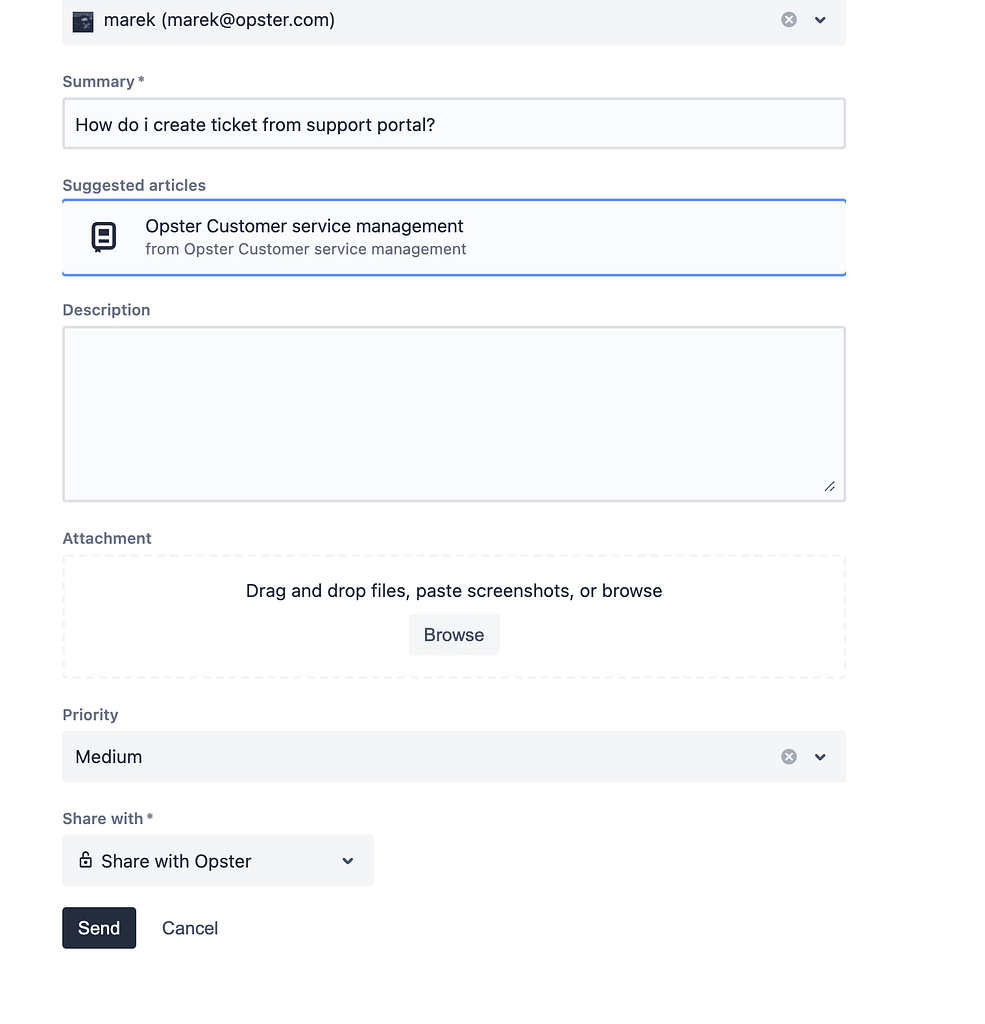Clear the Medium priority value

(789, 757)
